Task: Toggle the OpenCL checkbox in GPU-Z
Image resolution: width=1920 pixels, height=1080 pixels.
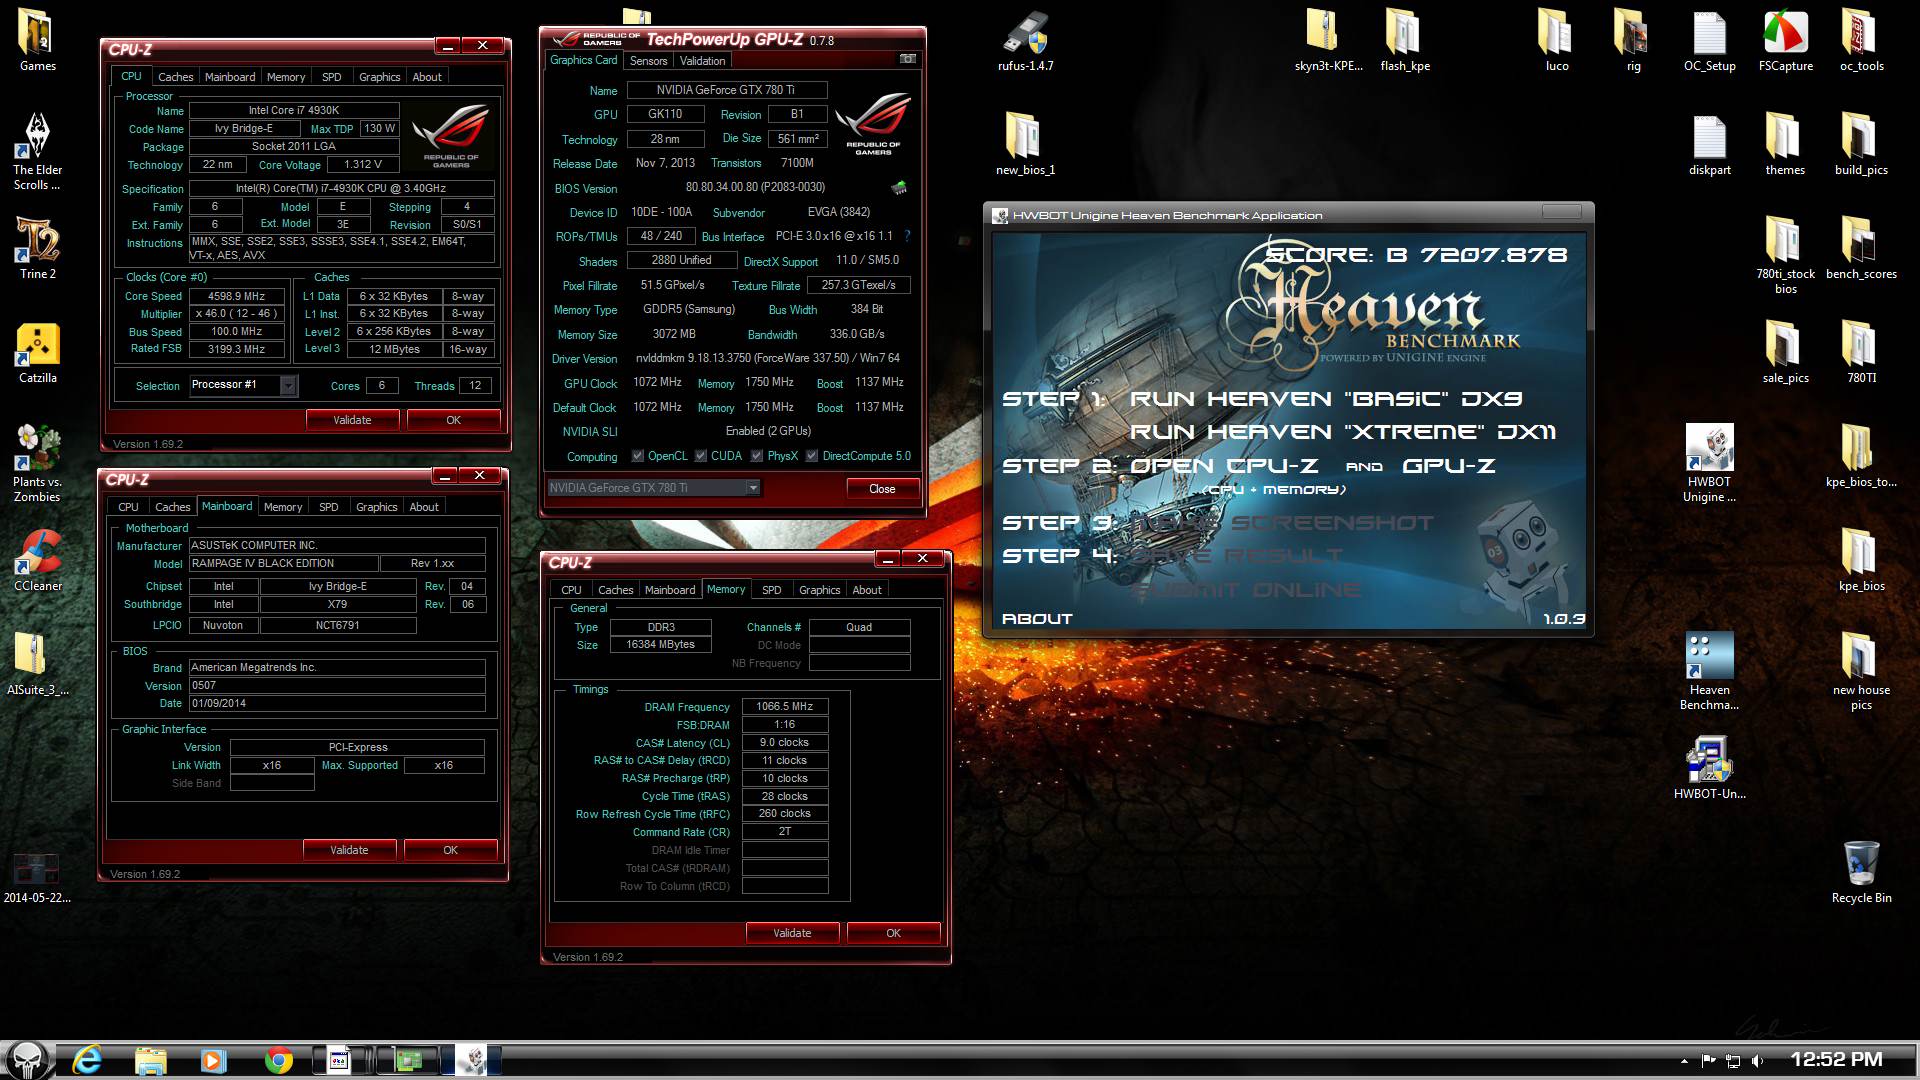Action: point(638,456)
